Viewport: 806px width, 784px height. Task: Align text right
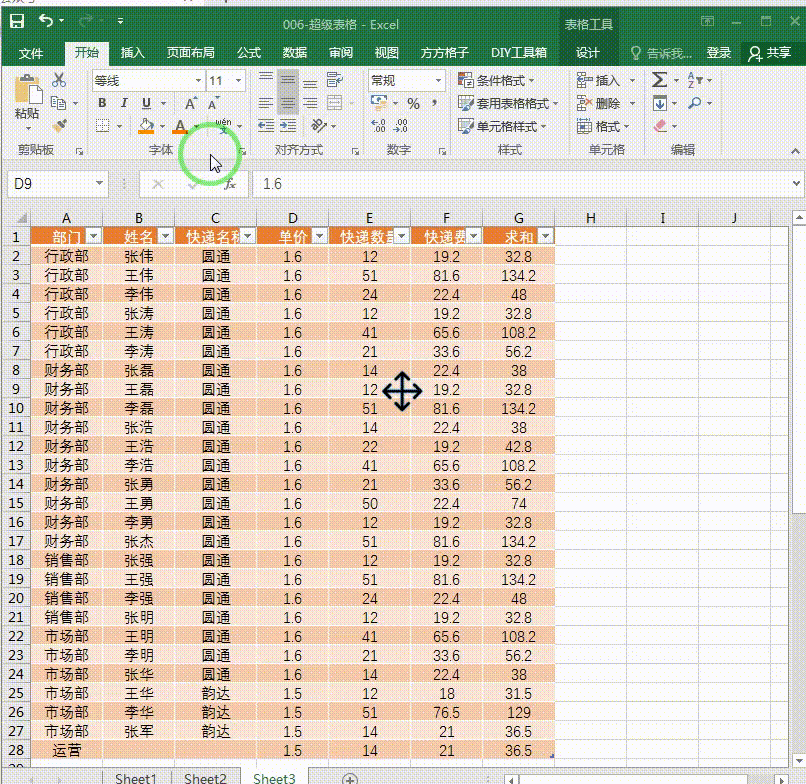tap(310, 103)
